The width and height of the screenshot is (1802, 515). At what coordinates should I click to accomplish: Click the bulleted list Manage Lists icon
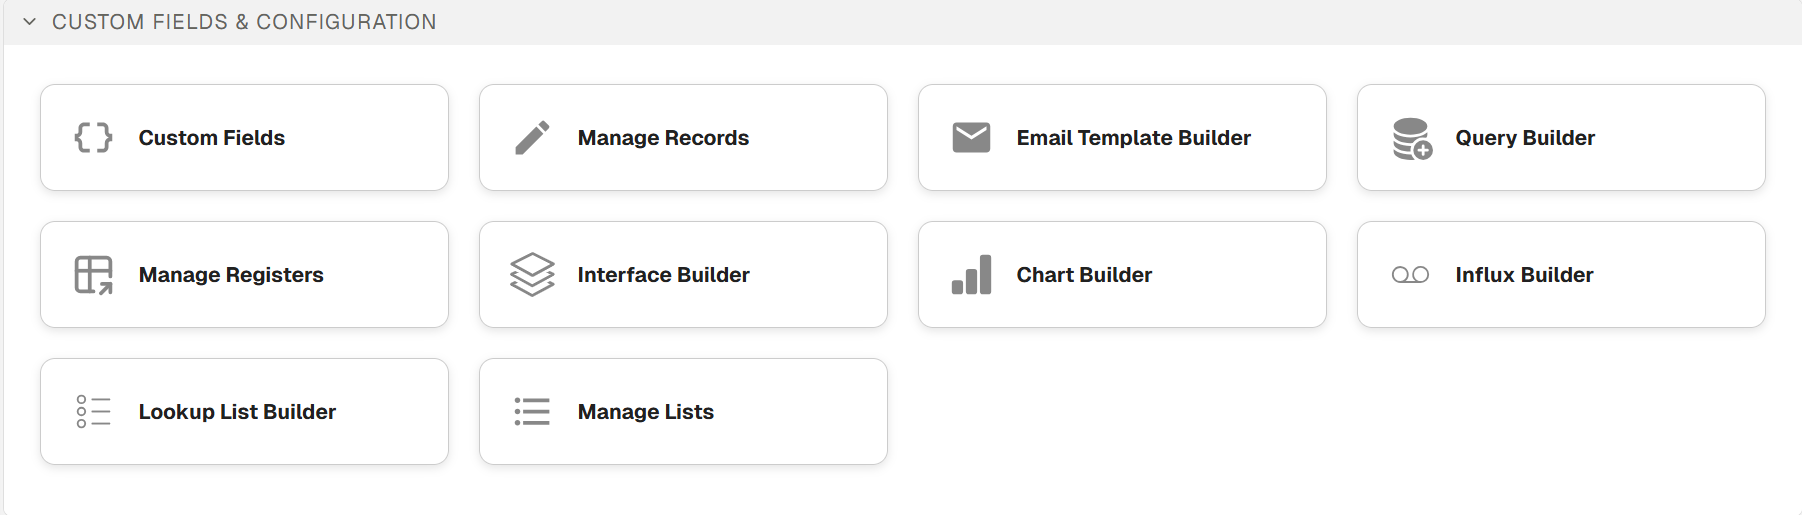coord(532,412)
